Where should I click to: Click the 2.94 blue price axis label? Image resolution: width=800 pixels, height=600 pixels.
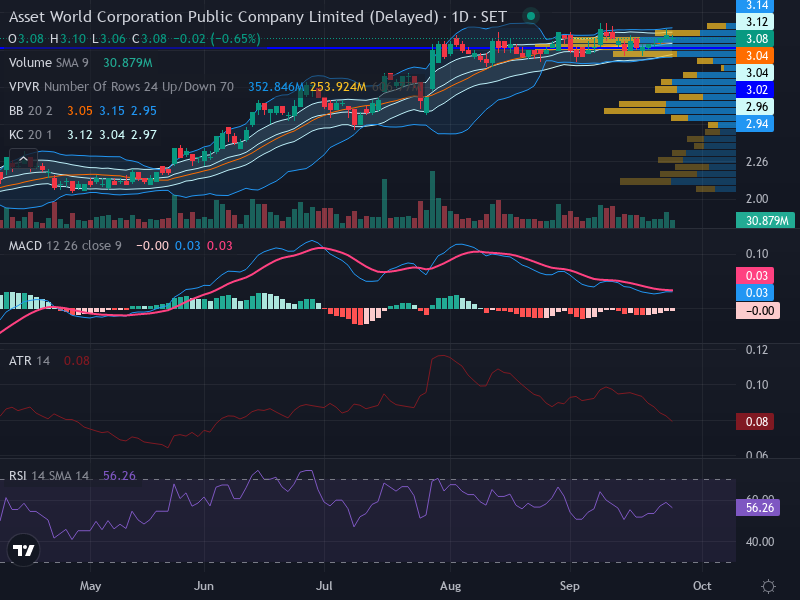tap(755, 123)
